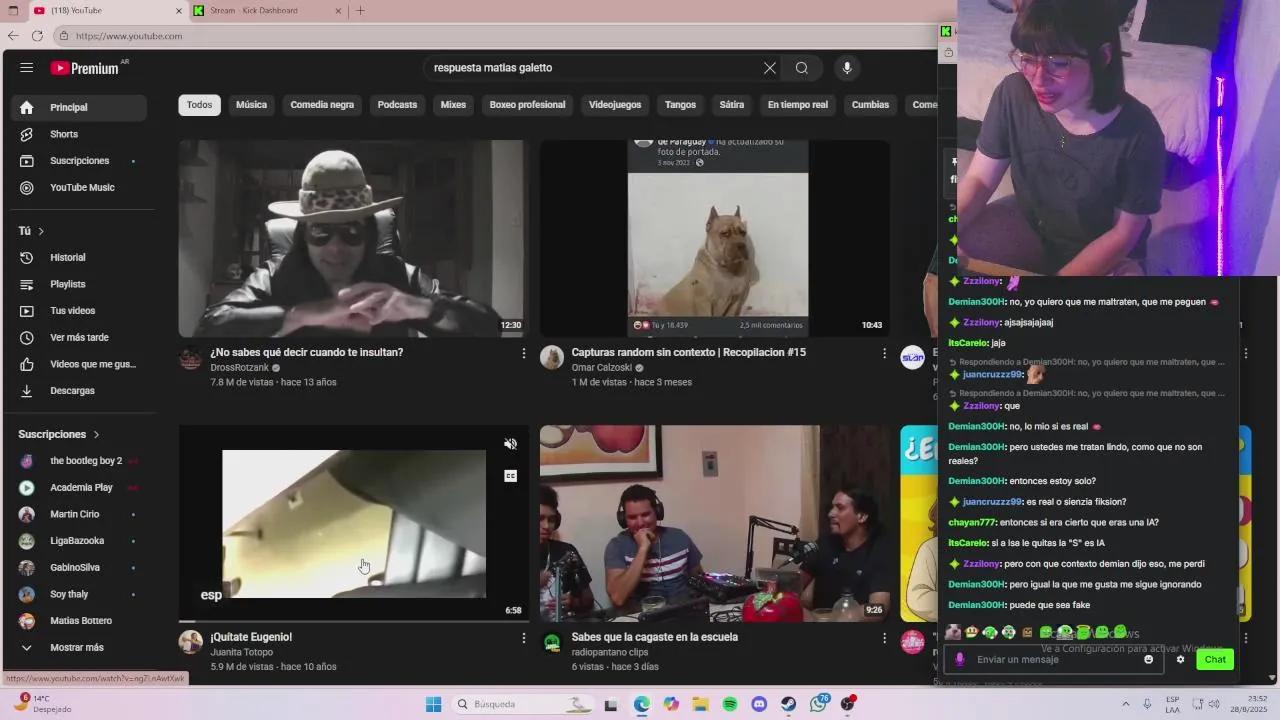Unmute the ¡Quítate Eugenio! preview

coord(510,444)
